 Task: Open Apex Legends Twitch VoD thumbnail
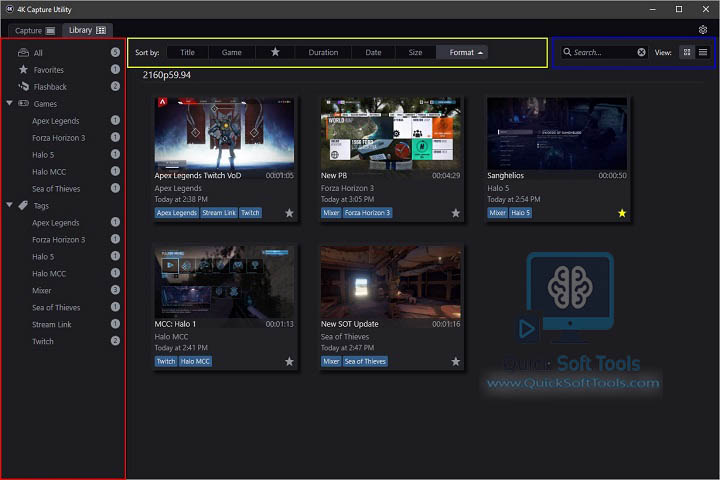tap(224, 133)
